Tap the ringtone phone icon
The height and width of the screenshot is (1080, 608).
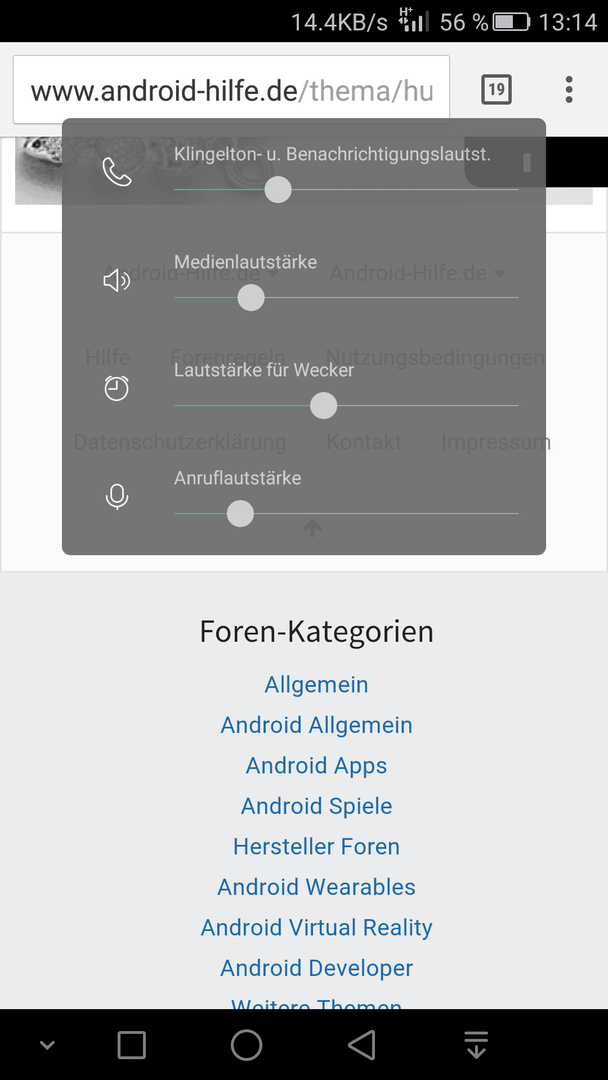[x=116, y=172]
